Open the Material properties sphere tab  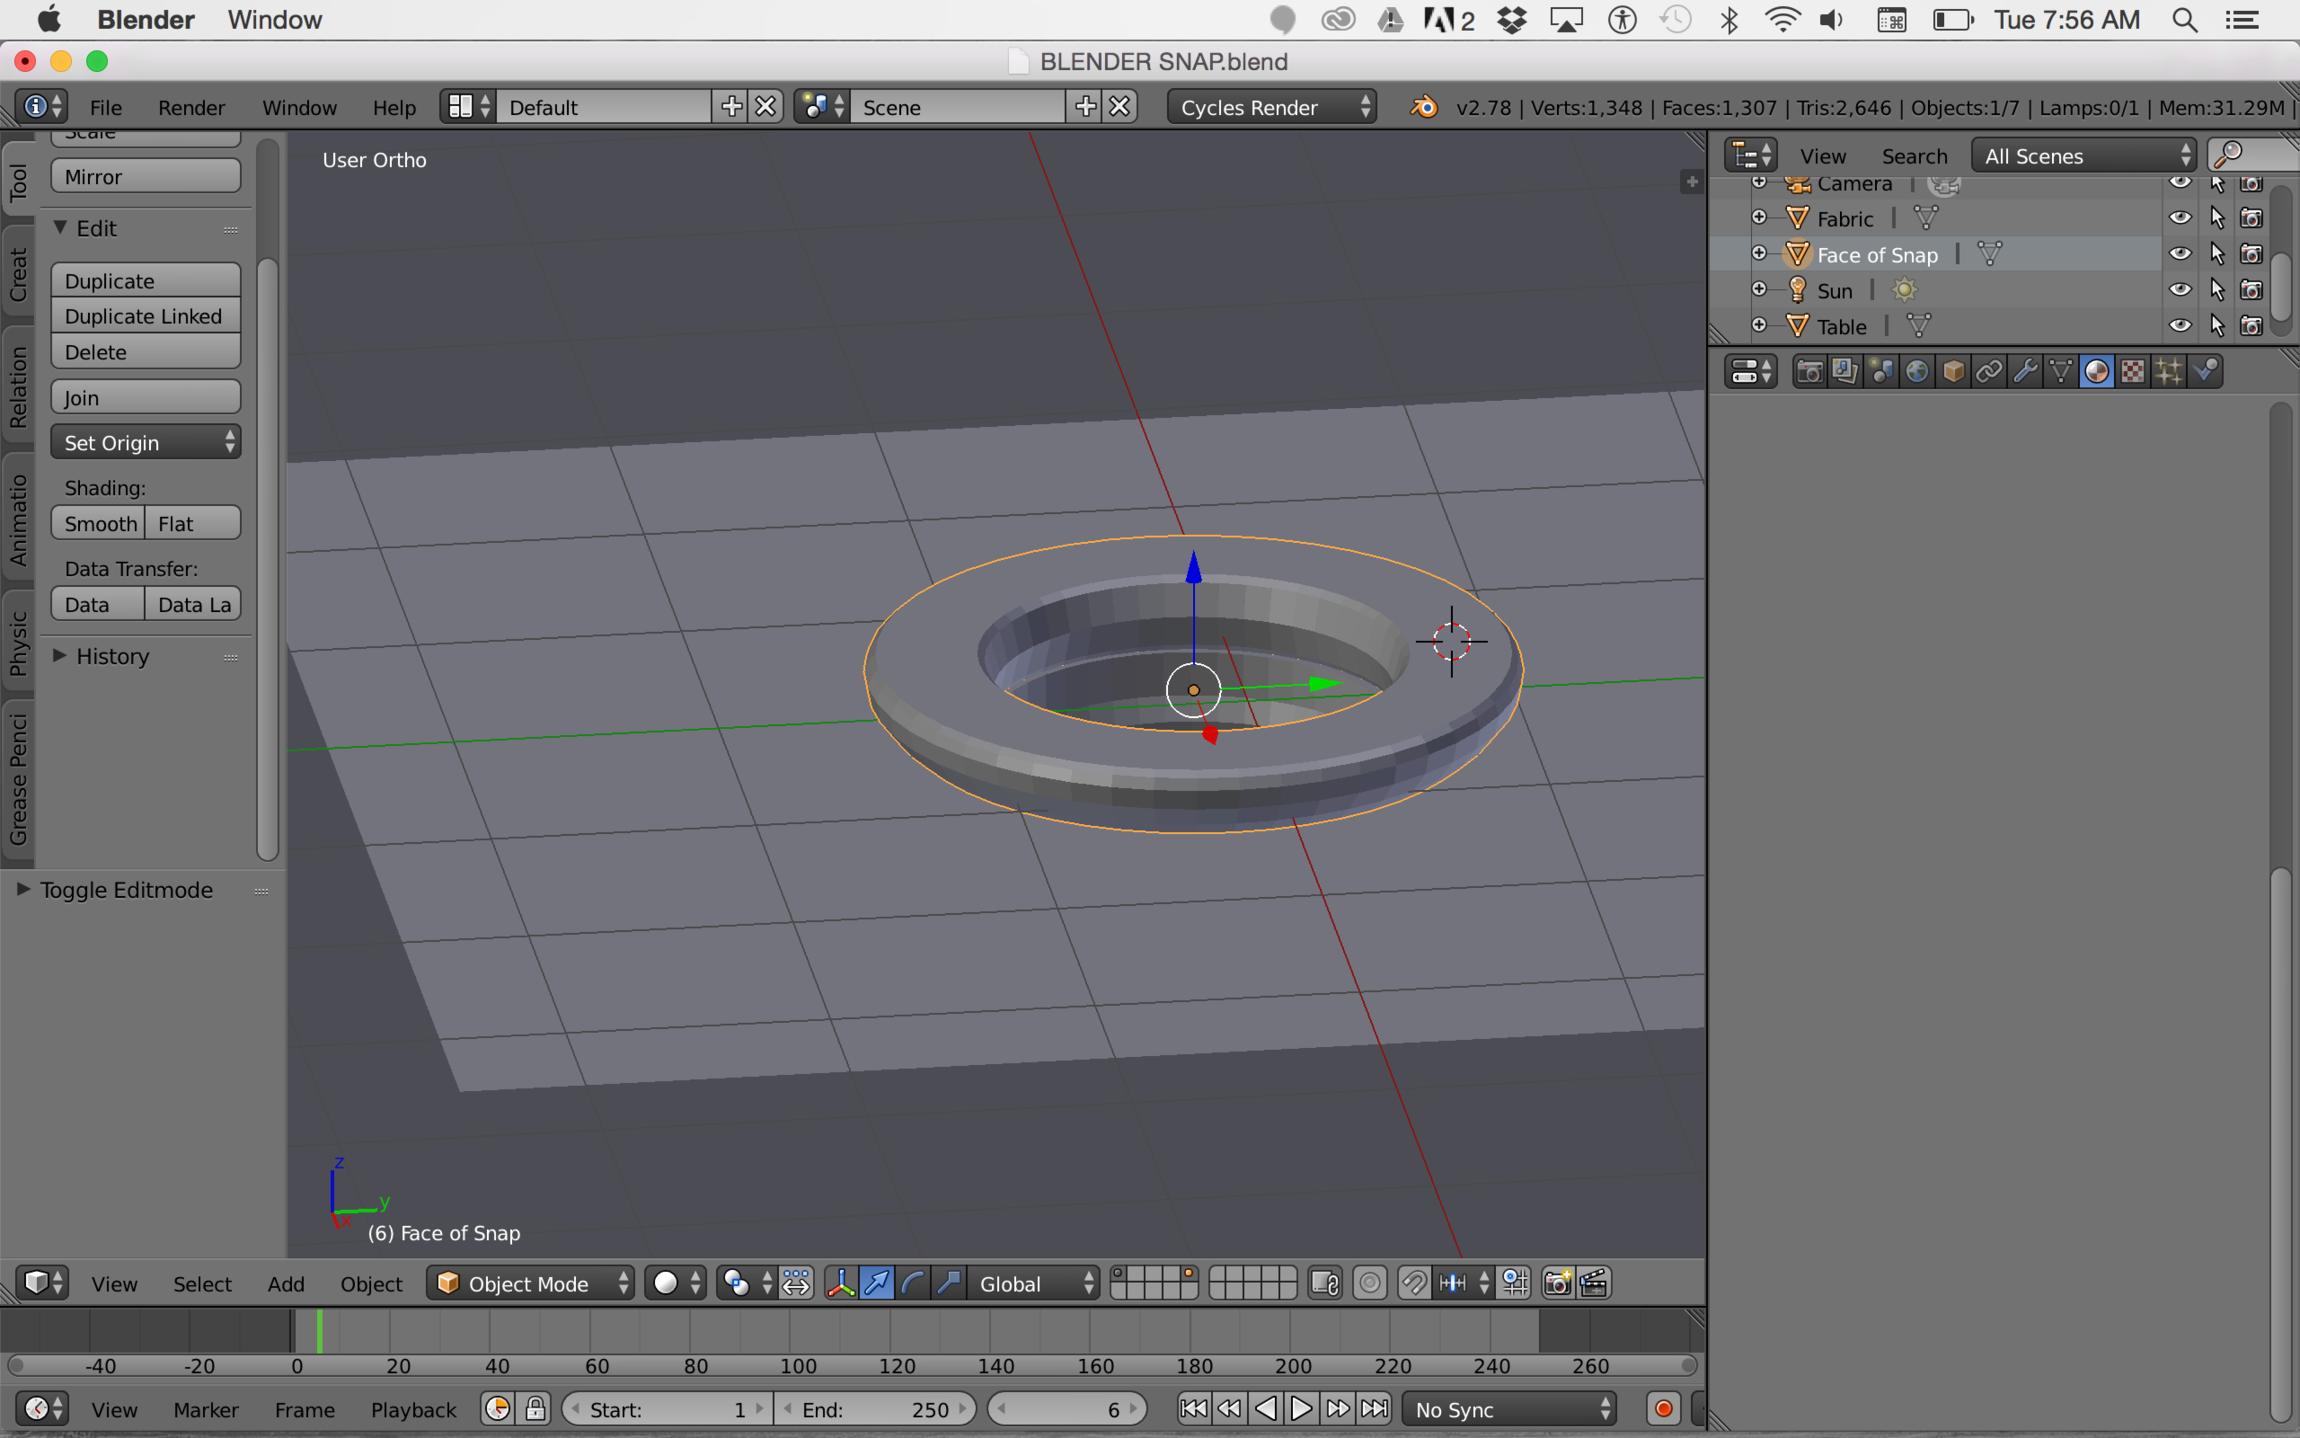(2097, 372)
